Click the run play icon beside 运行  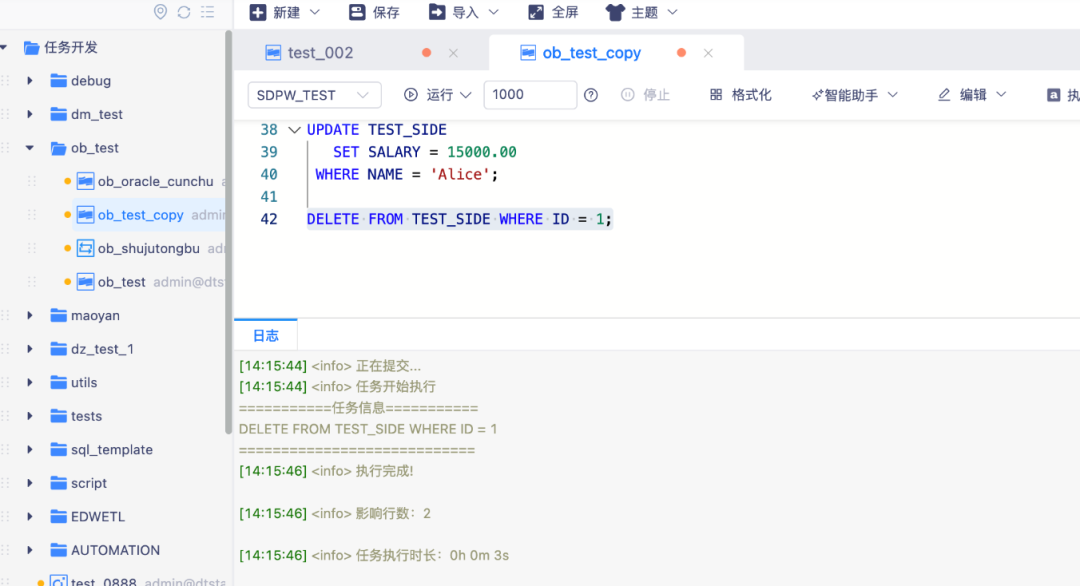tap(411, 95)
